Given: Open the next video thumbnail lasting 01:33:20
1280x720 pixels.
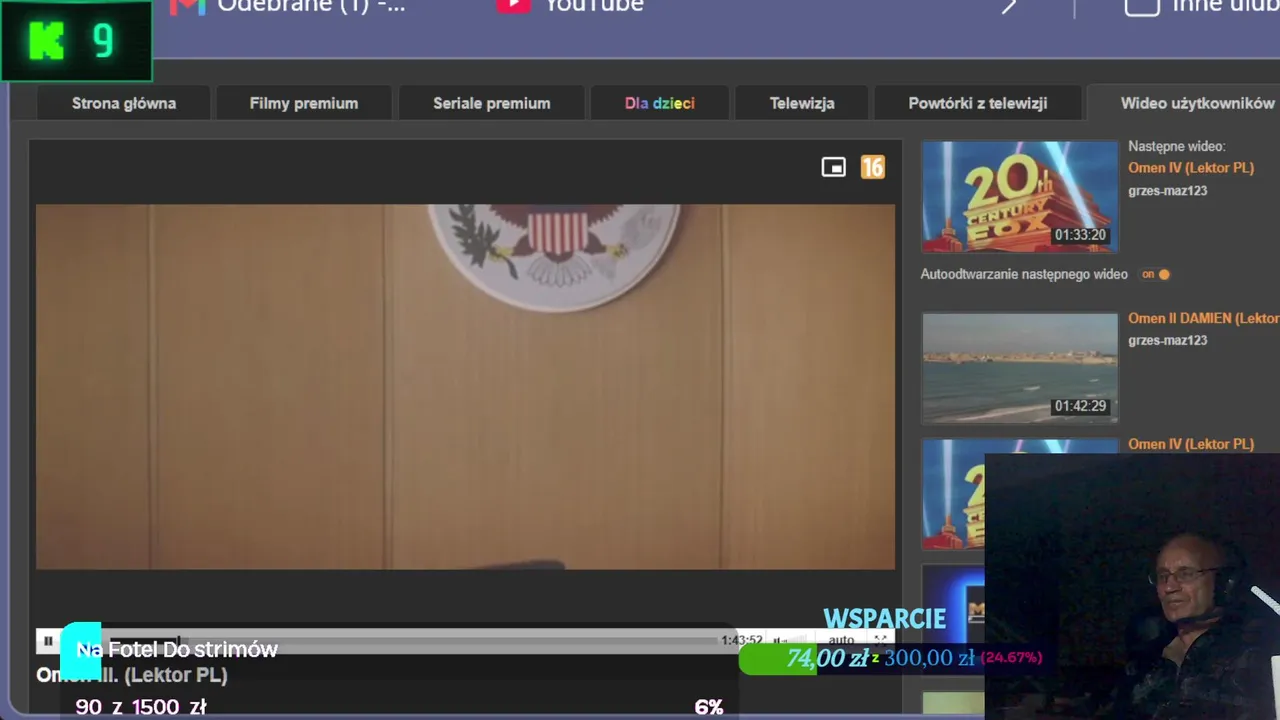Looking at the screenshot, I should pos(1019,196).
